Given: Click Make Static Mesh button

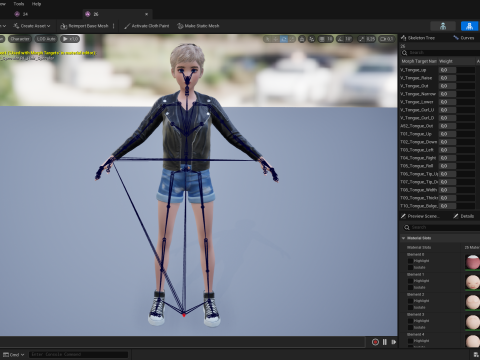Looking at the screenshot, I should (198, 26).
